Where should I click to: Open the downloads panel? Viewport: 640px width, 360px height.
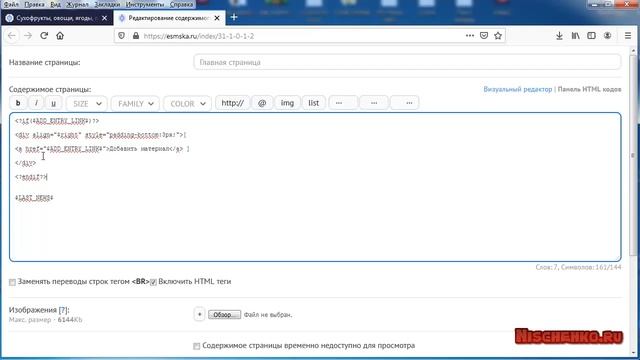(x=559, y=36)
